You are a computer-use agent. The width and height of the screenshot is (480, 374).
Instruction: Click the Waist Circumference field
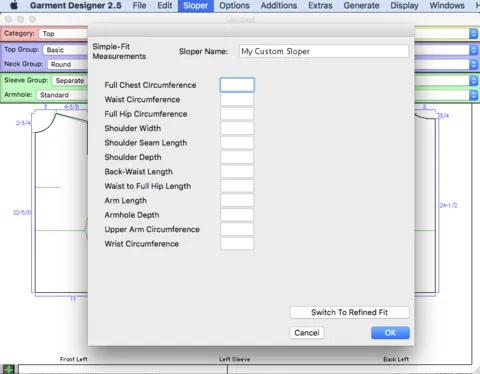(237, 99)
